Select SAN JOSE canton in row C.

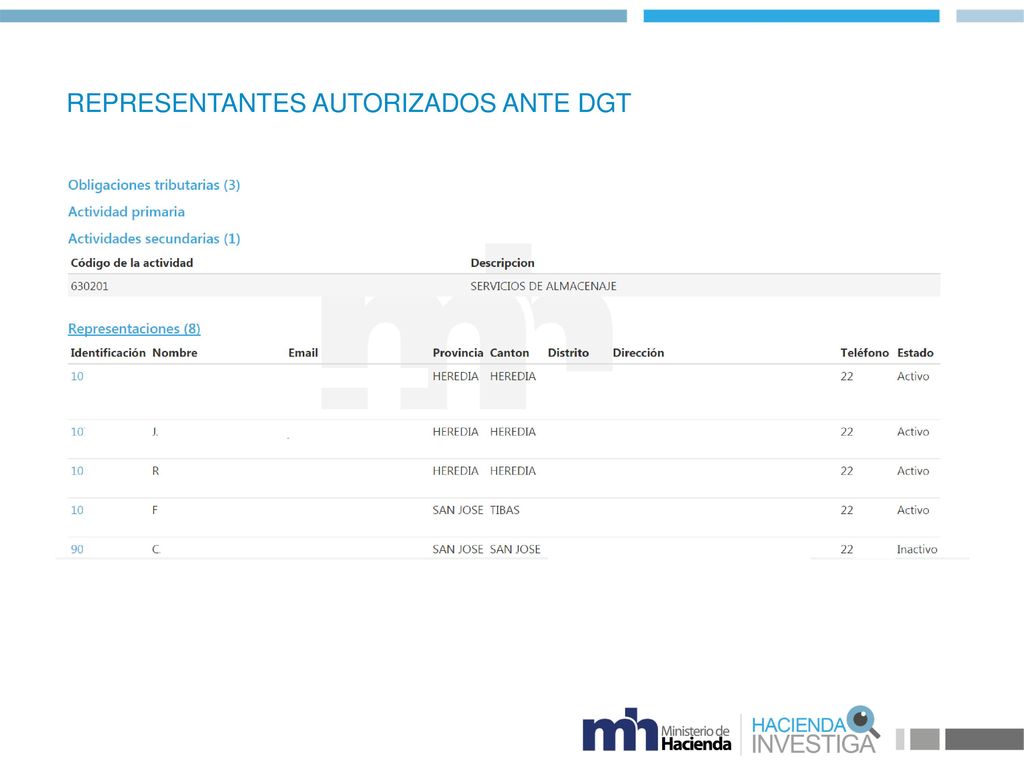pyautogui.click(x=515, y=549)
